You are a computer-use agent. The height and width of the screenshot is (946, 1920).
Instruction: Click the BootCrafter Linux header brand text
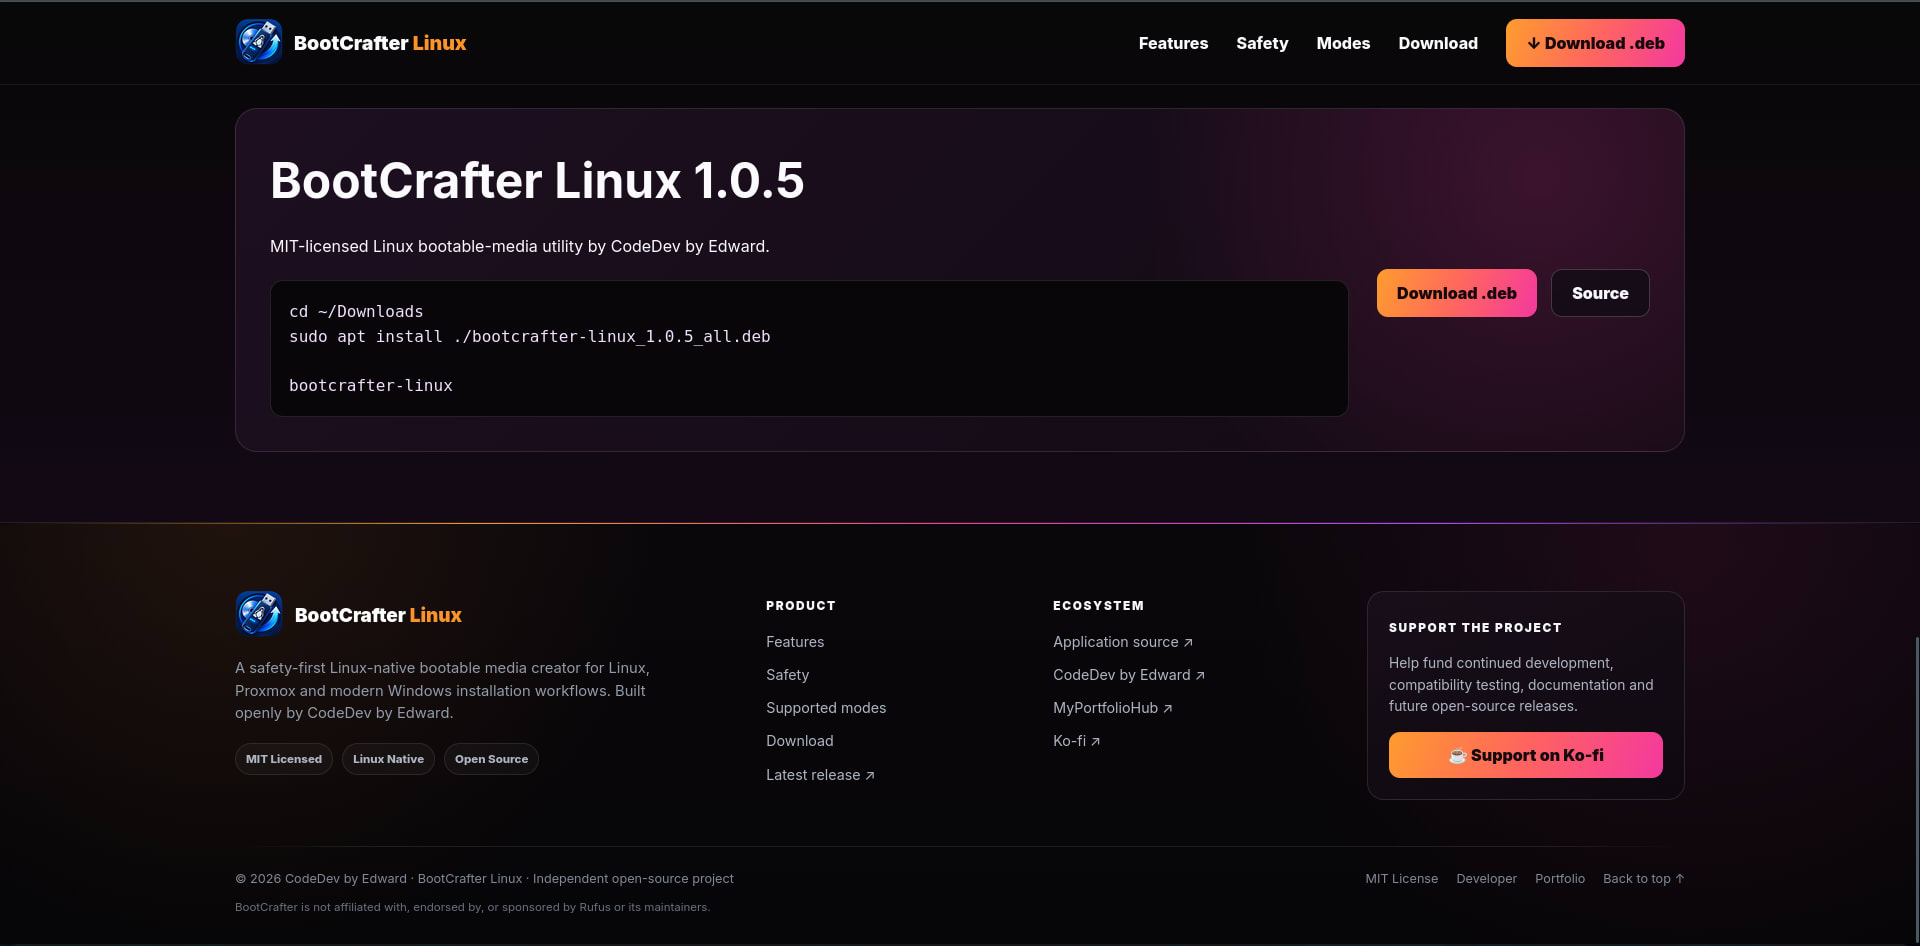tap(380, 43)
